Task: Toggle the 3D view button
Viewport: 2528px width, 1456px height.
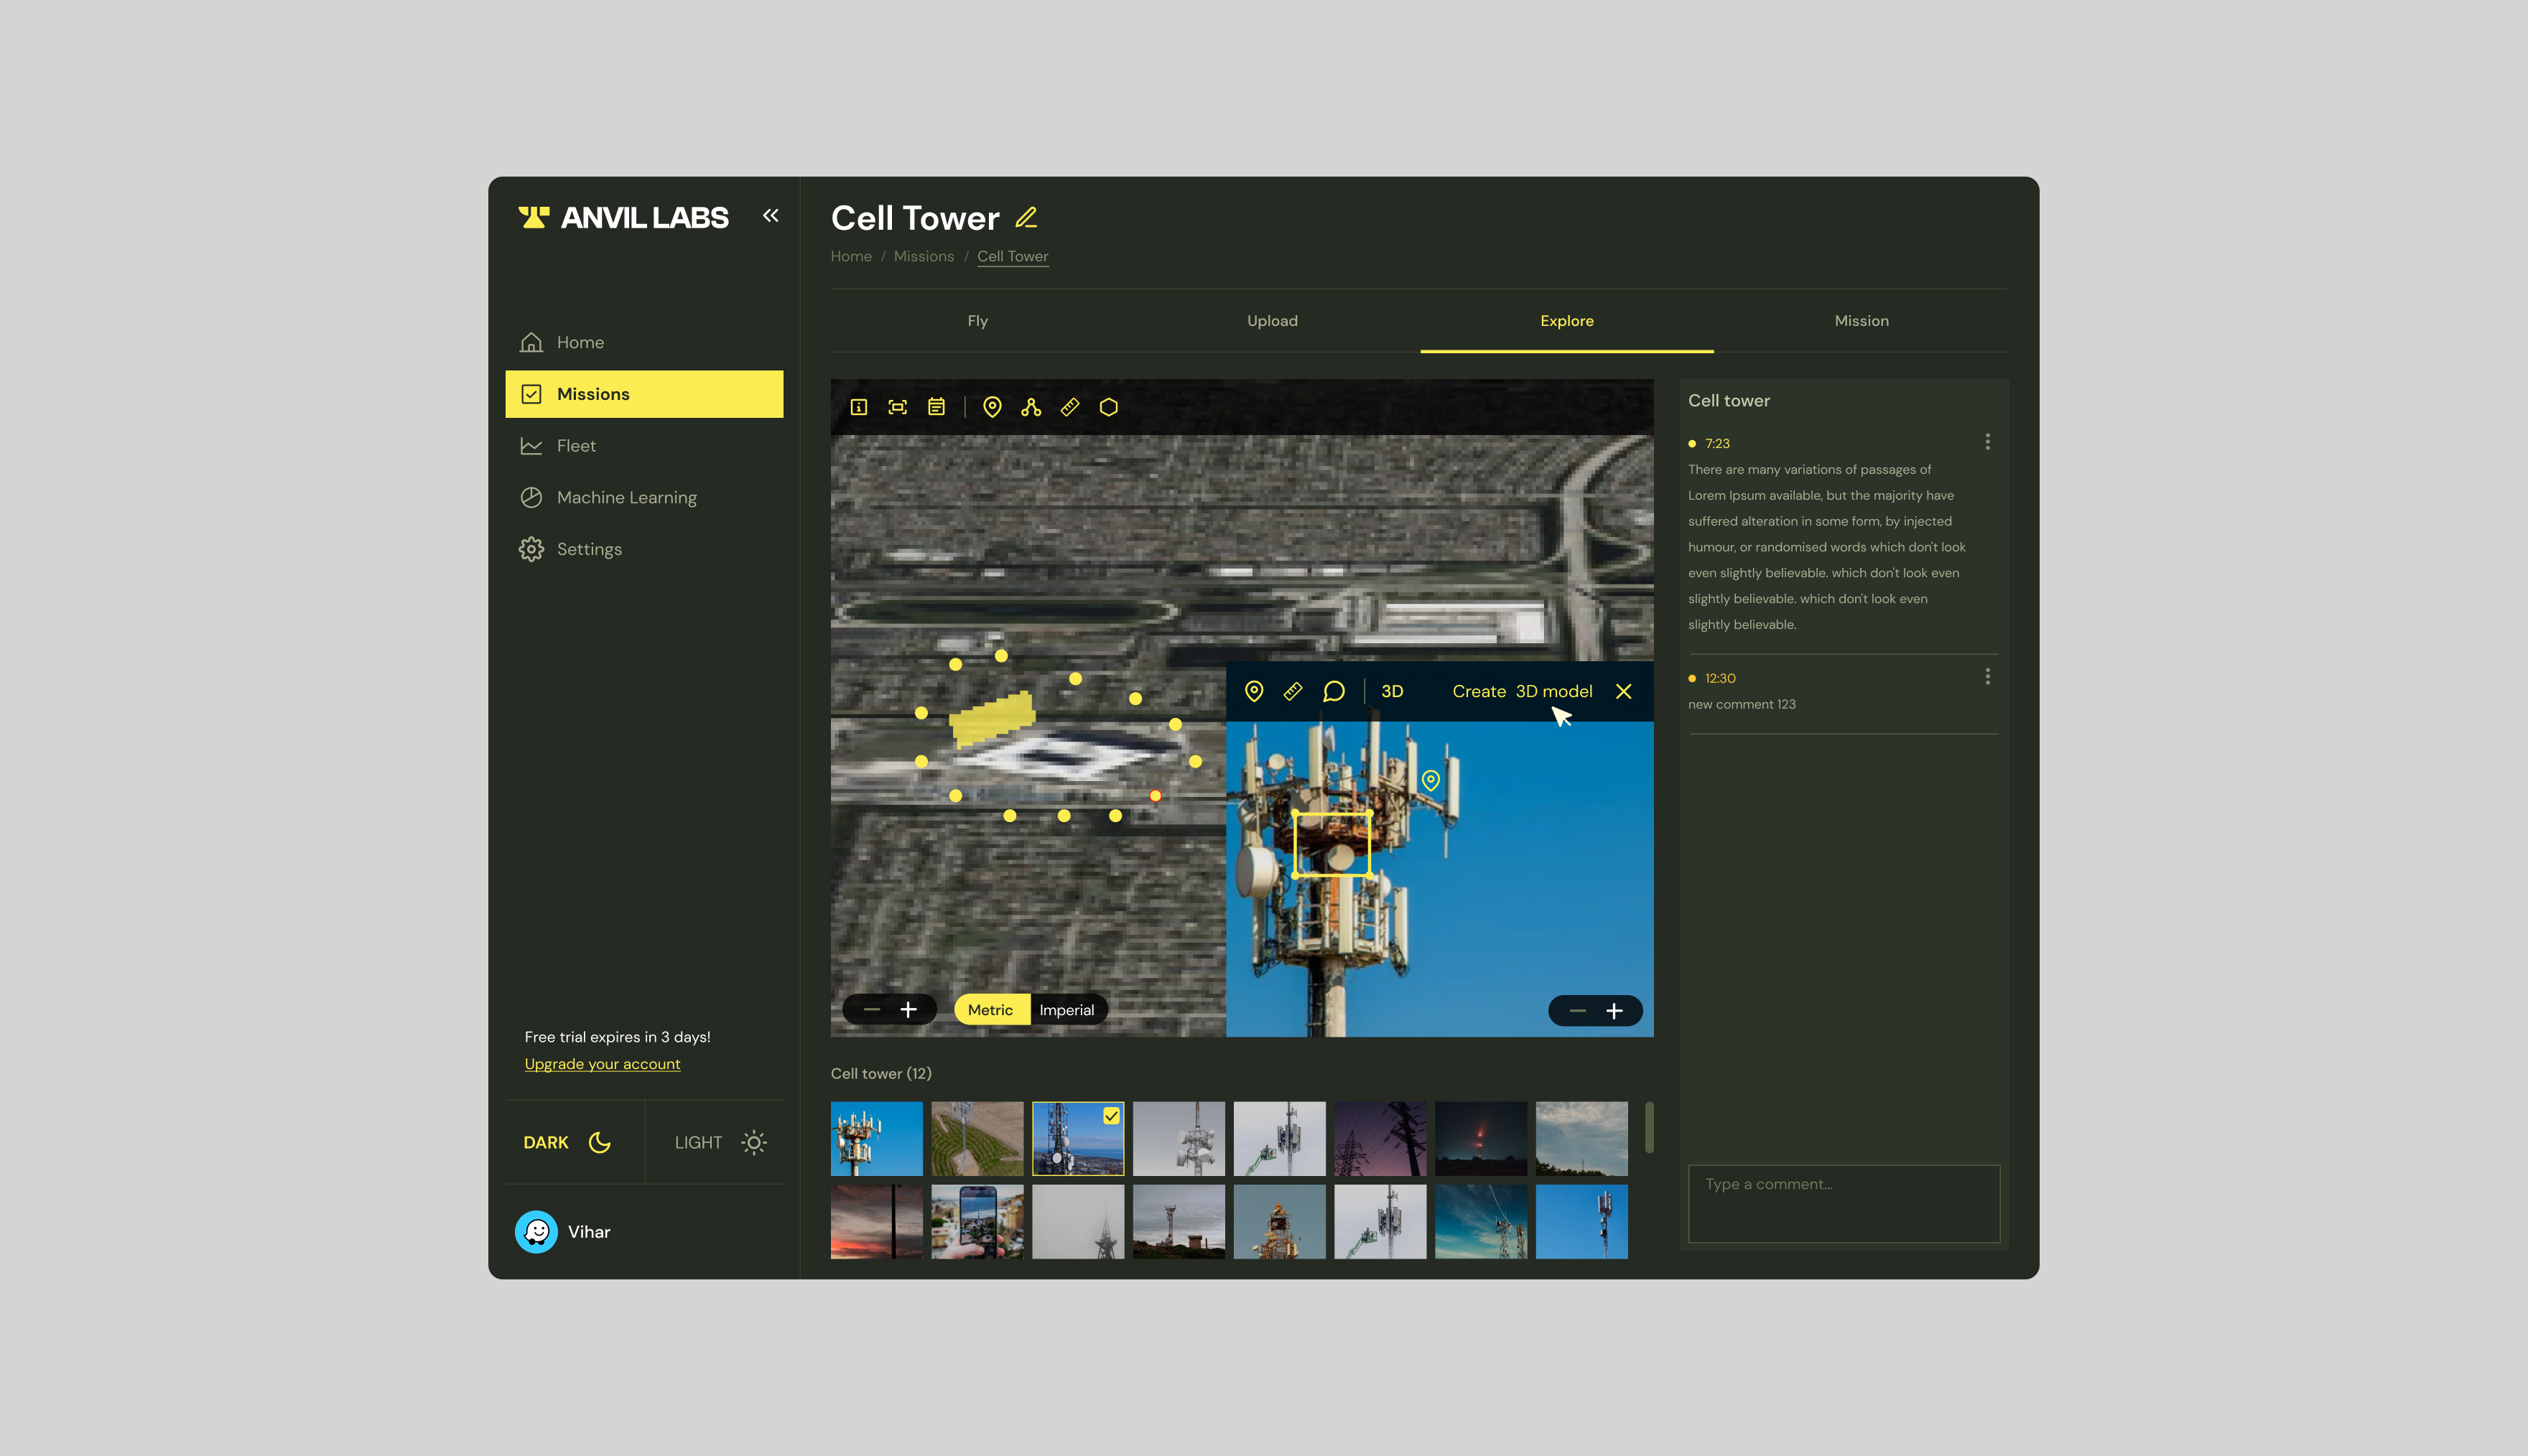Action: coord(1392,691)
